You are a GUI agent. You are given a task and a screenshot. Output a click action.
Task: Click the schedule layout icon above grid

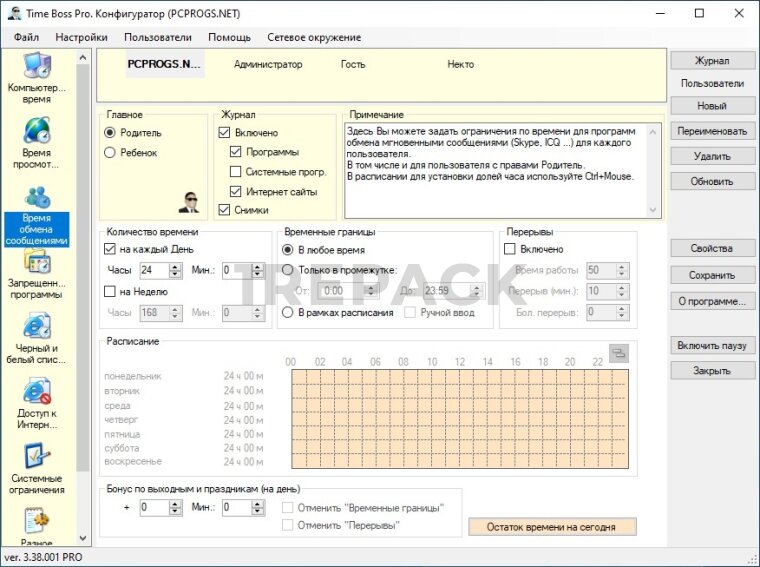pyautogui.click(x=619, y=352)
